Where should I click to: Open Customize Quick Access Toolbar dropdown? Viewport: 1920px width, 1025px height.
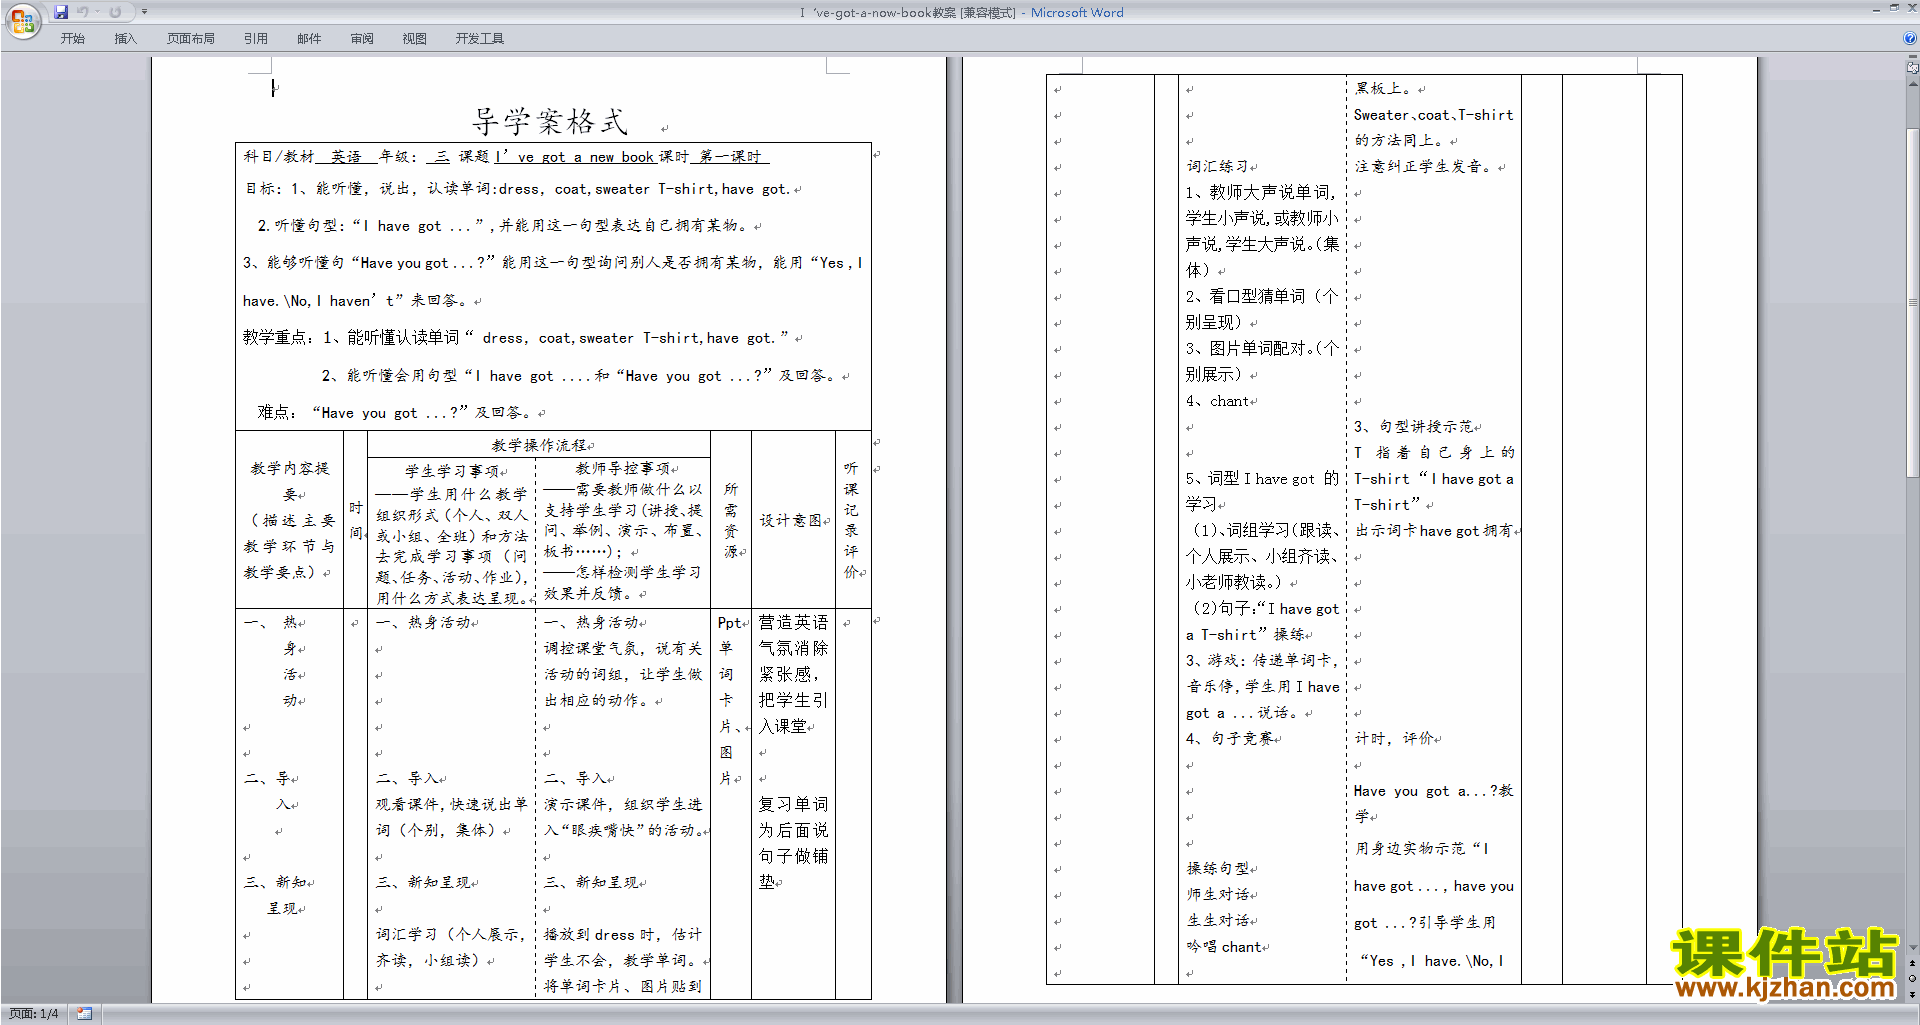(144, 12)
